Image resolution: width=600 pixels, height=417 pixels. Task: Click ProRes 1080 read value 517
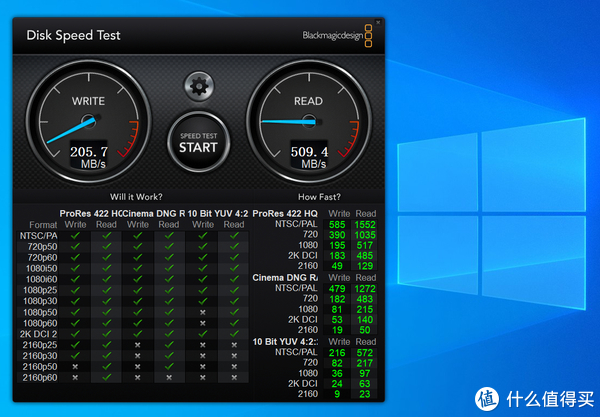point(365,245)
